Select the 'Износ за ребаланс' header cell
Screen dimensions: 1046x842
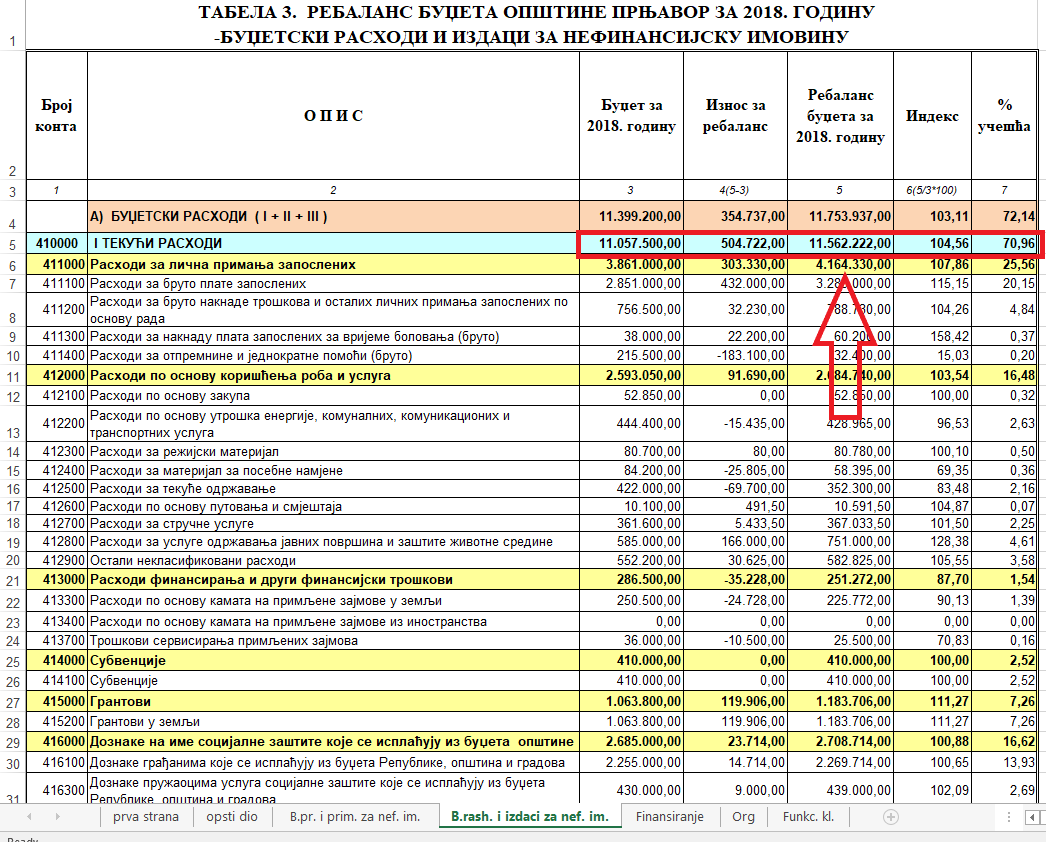tap(736, 115)
